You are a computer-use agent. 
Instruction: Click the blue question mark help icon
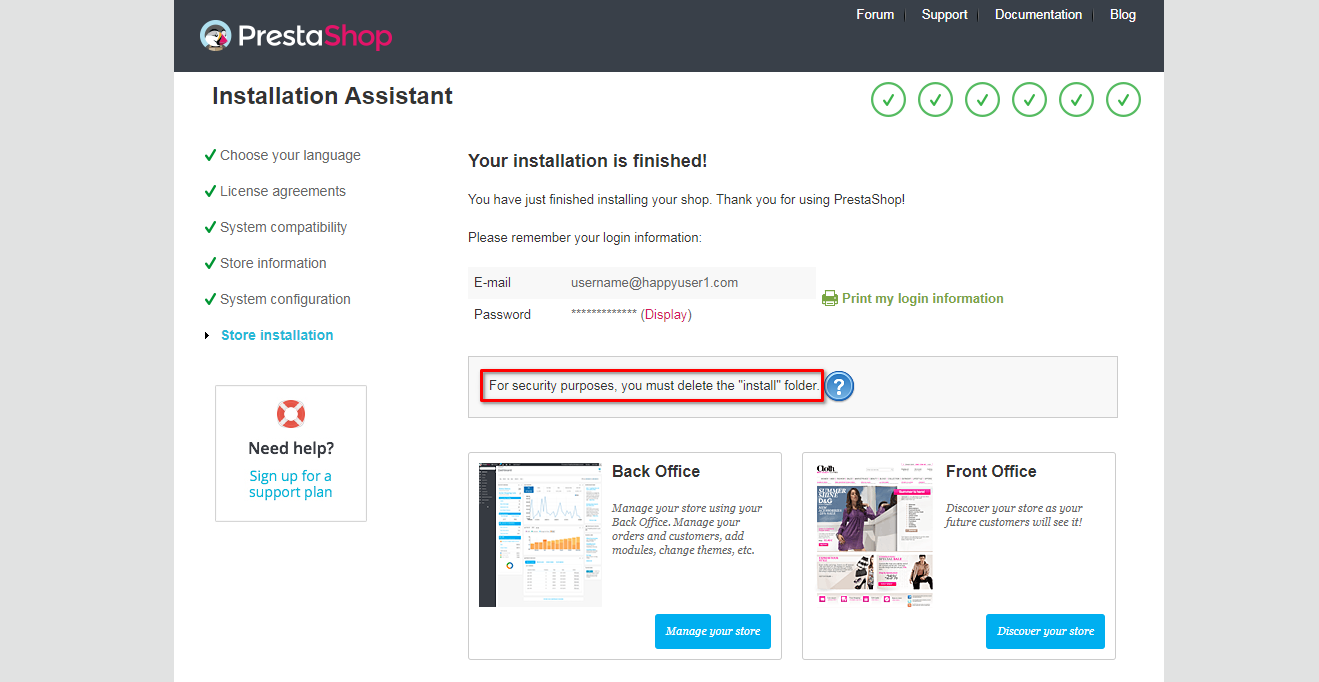coord(839,386)
